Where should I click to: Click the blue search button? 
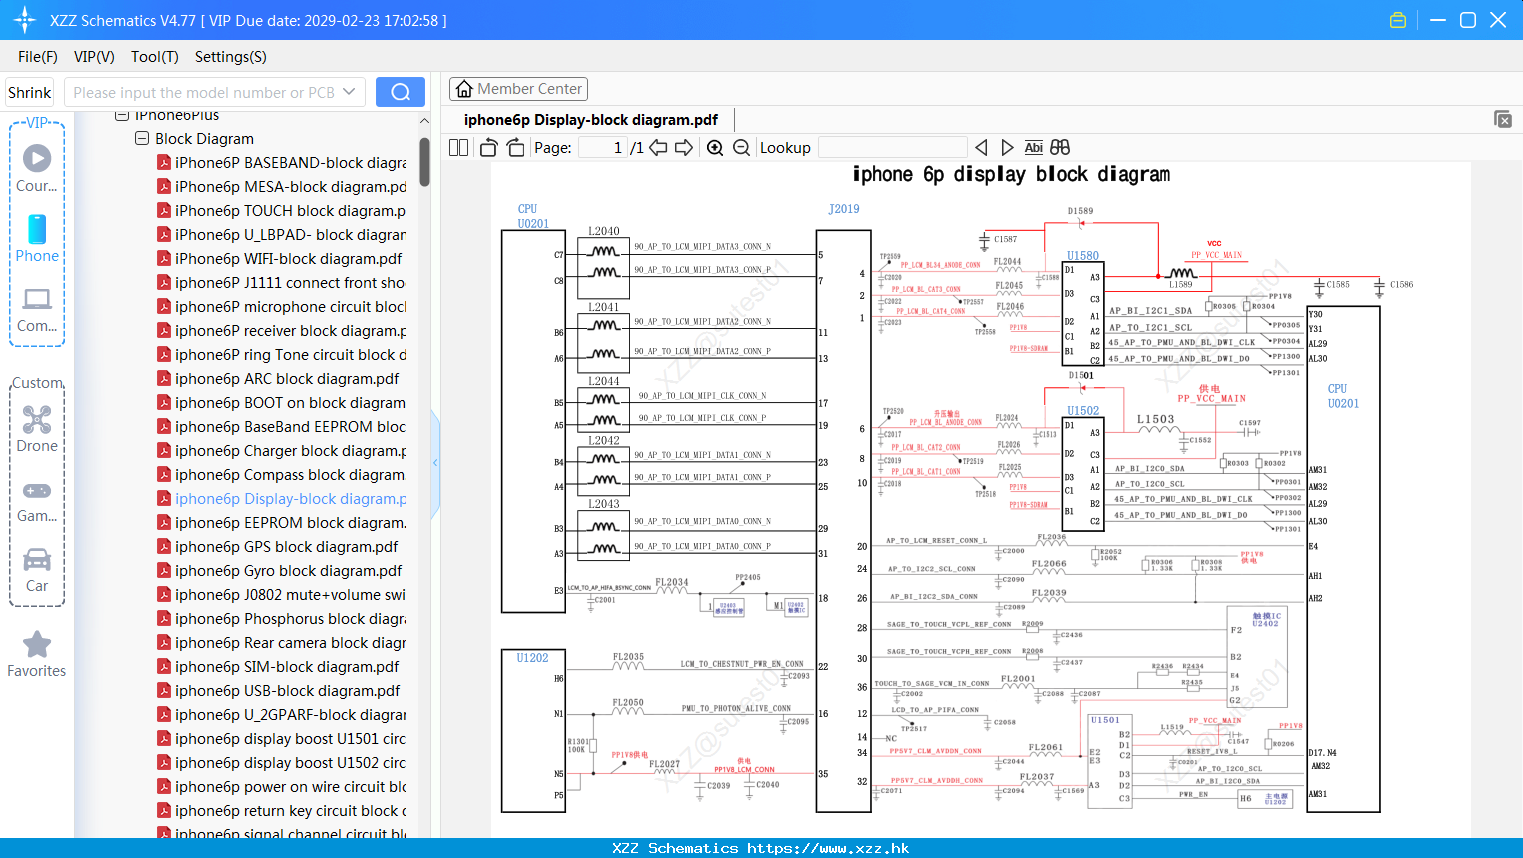click(400, 92)
